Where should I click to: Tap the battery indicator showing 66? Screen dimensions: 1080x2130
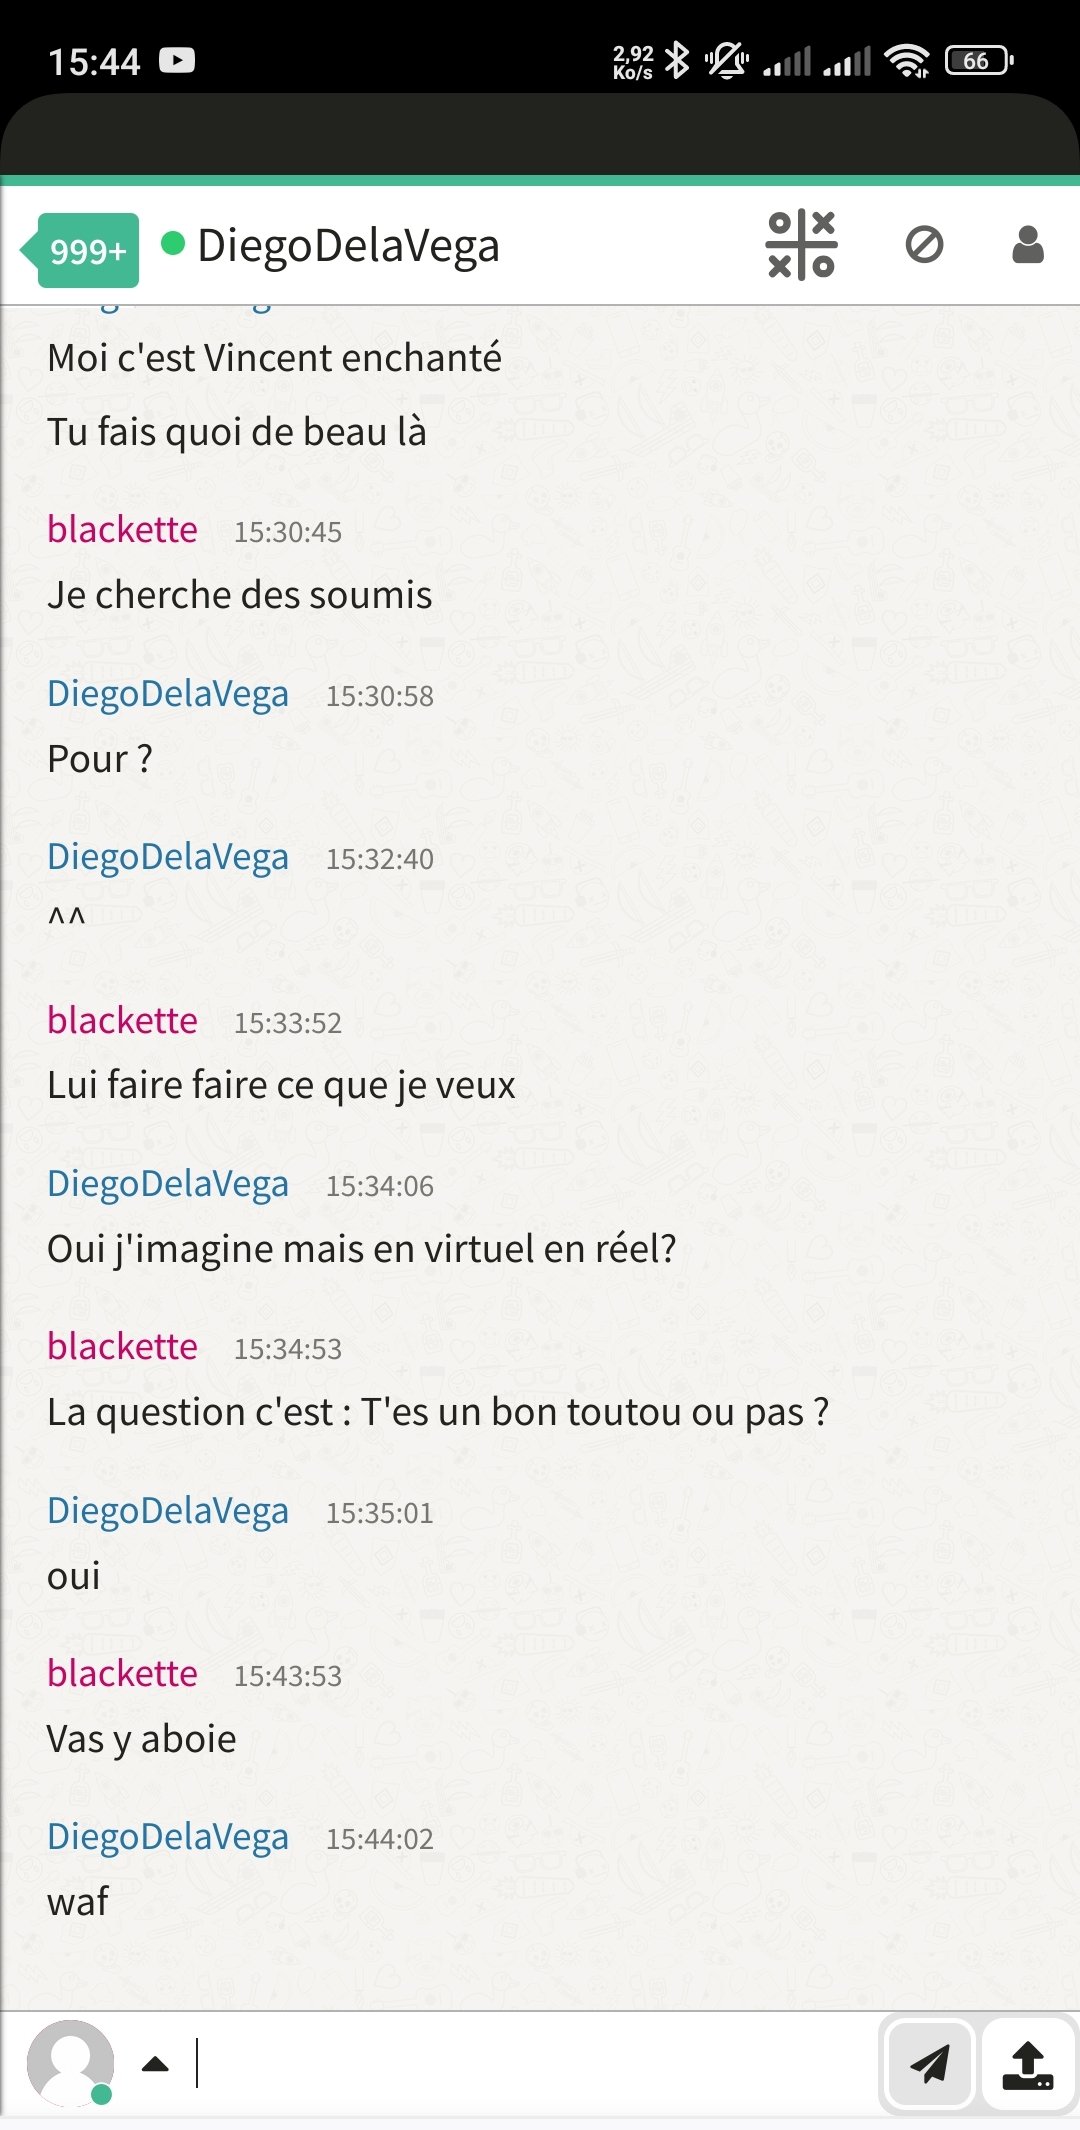click(979, 61)
